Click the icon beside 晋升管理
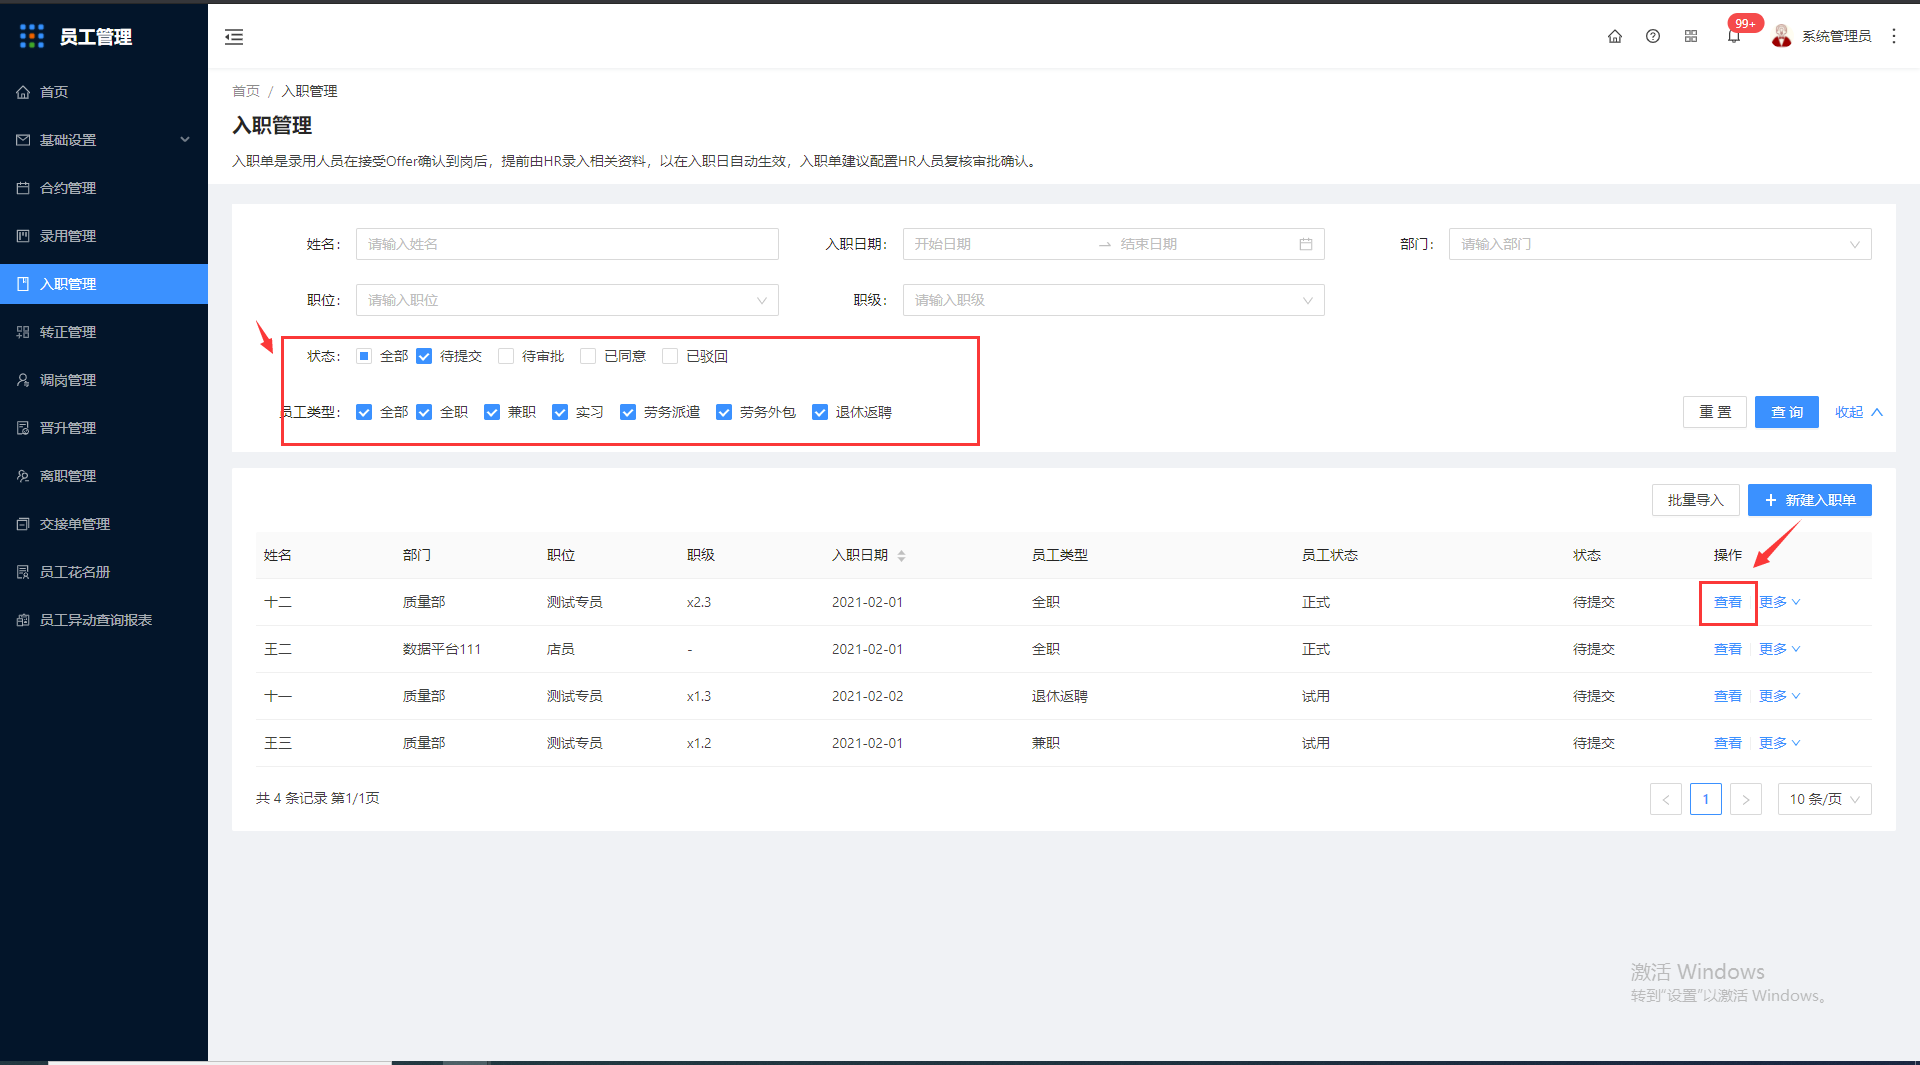The width and height of the screenshot is (1920, 1065). click(x=23, y=428)
